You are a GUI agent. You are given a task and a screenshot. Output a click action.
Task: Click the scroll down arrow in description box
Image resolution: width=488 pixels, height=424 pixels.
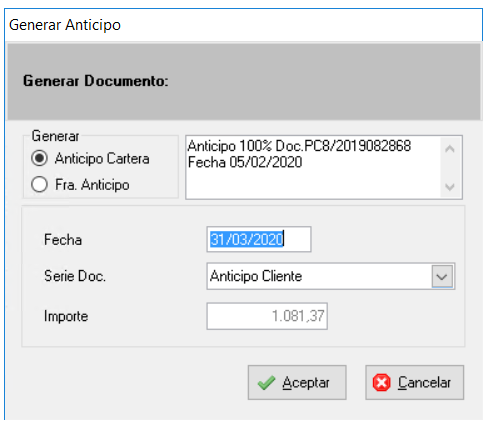tap(450, 186)
